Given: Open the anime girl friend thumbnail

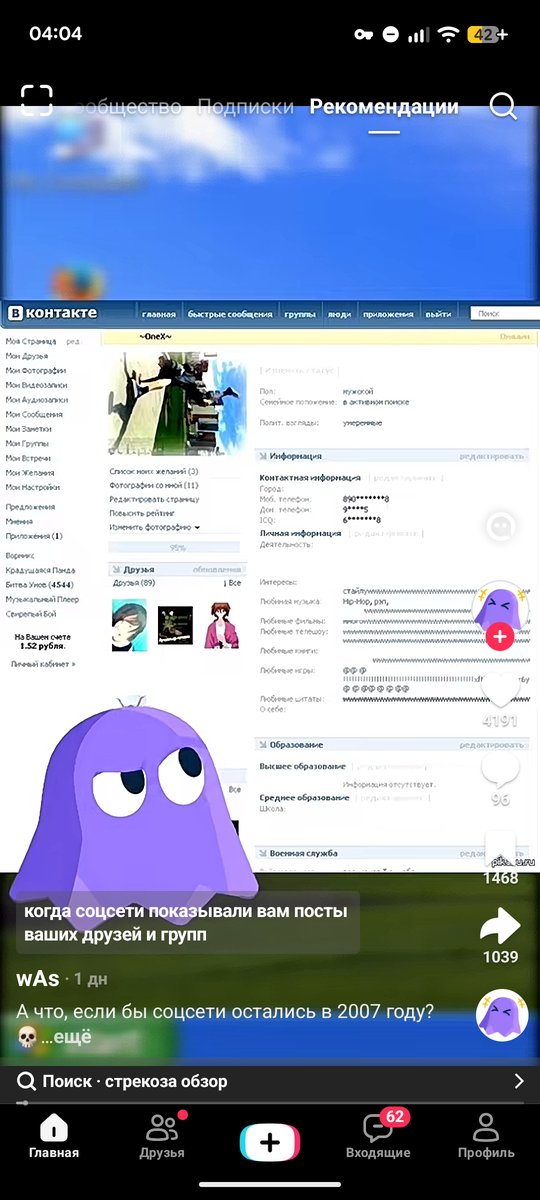Looking at the screenshot, I should [x=220, y=626].
